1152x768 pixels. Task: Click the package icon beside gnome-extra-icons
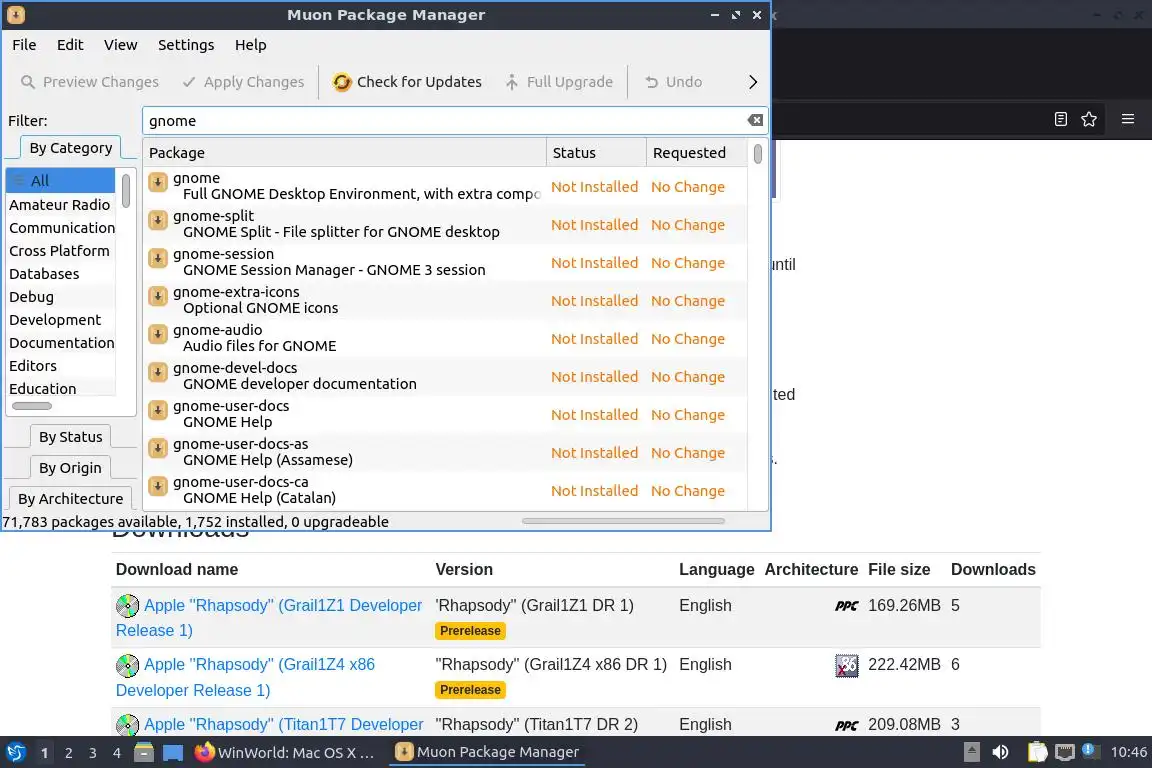(158, 296)
